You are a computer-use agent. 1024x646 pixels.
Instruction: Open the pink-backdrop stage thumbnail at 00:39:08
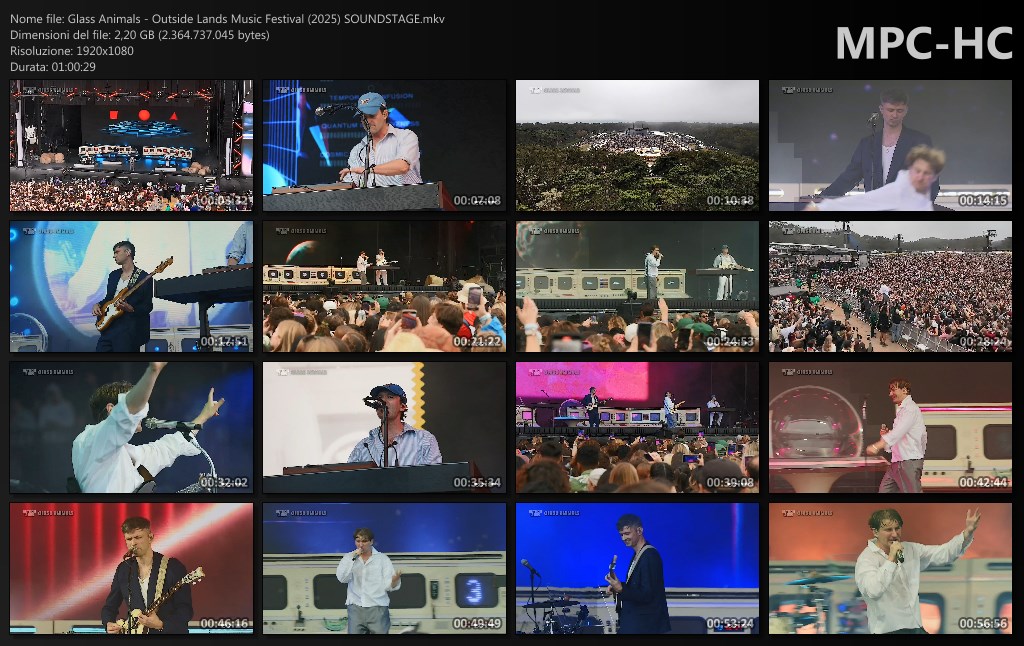(x=637, y=427)
